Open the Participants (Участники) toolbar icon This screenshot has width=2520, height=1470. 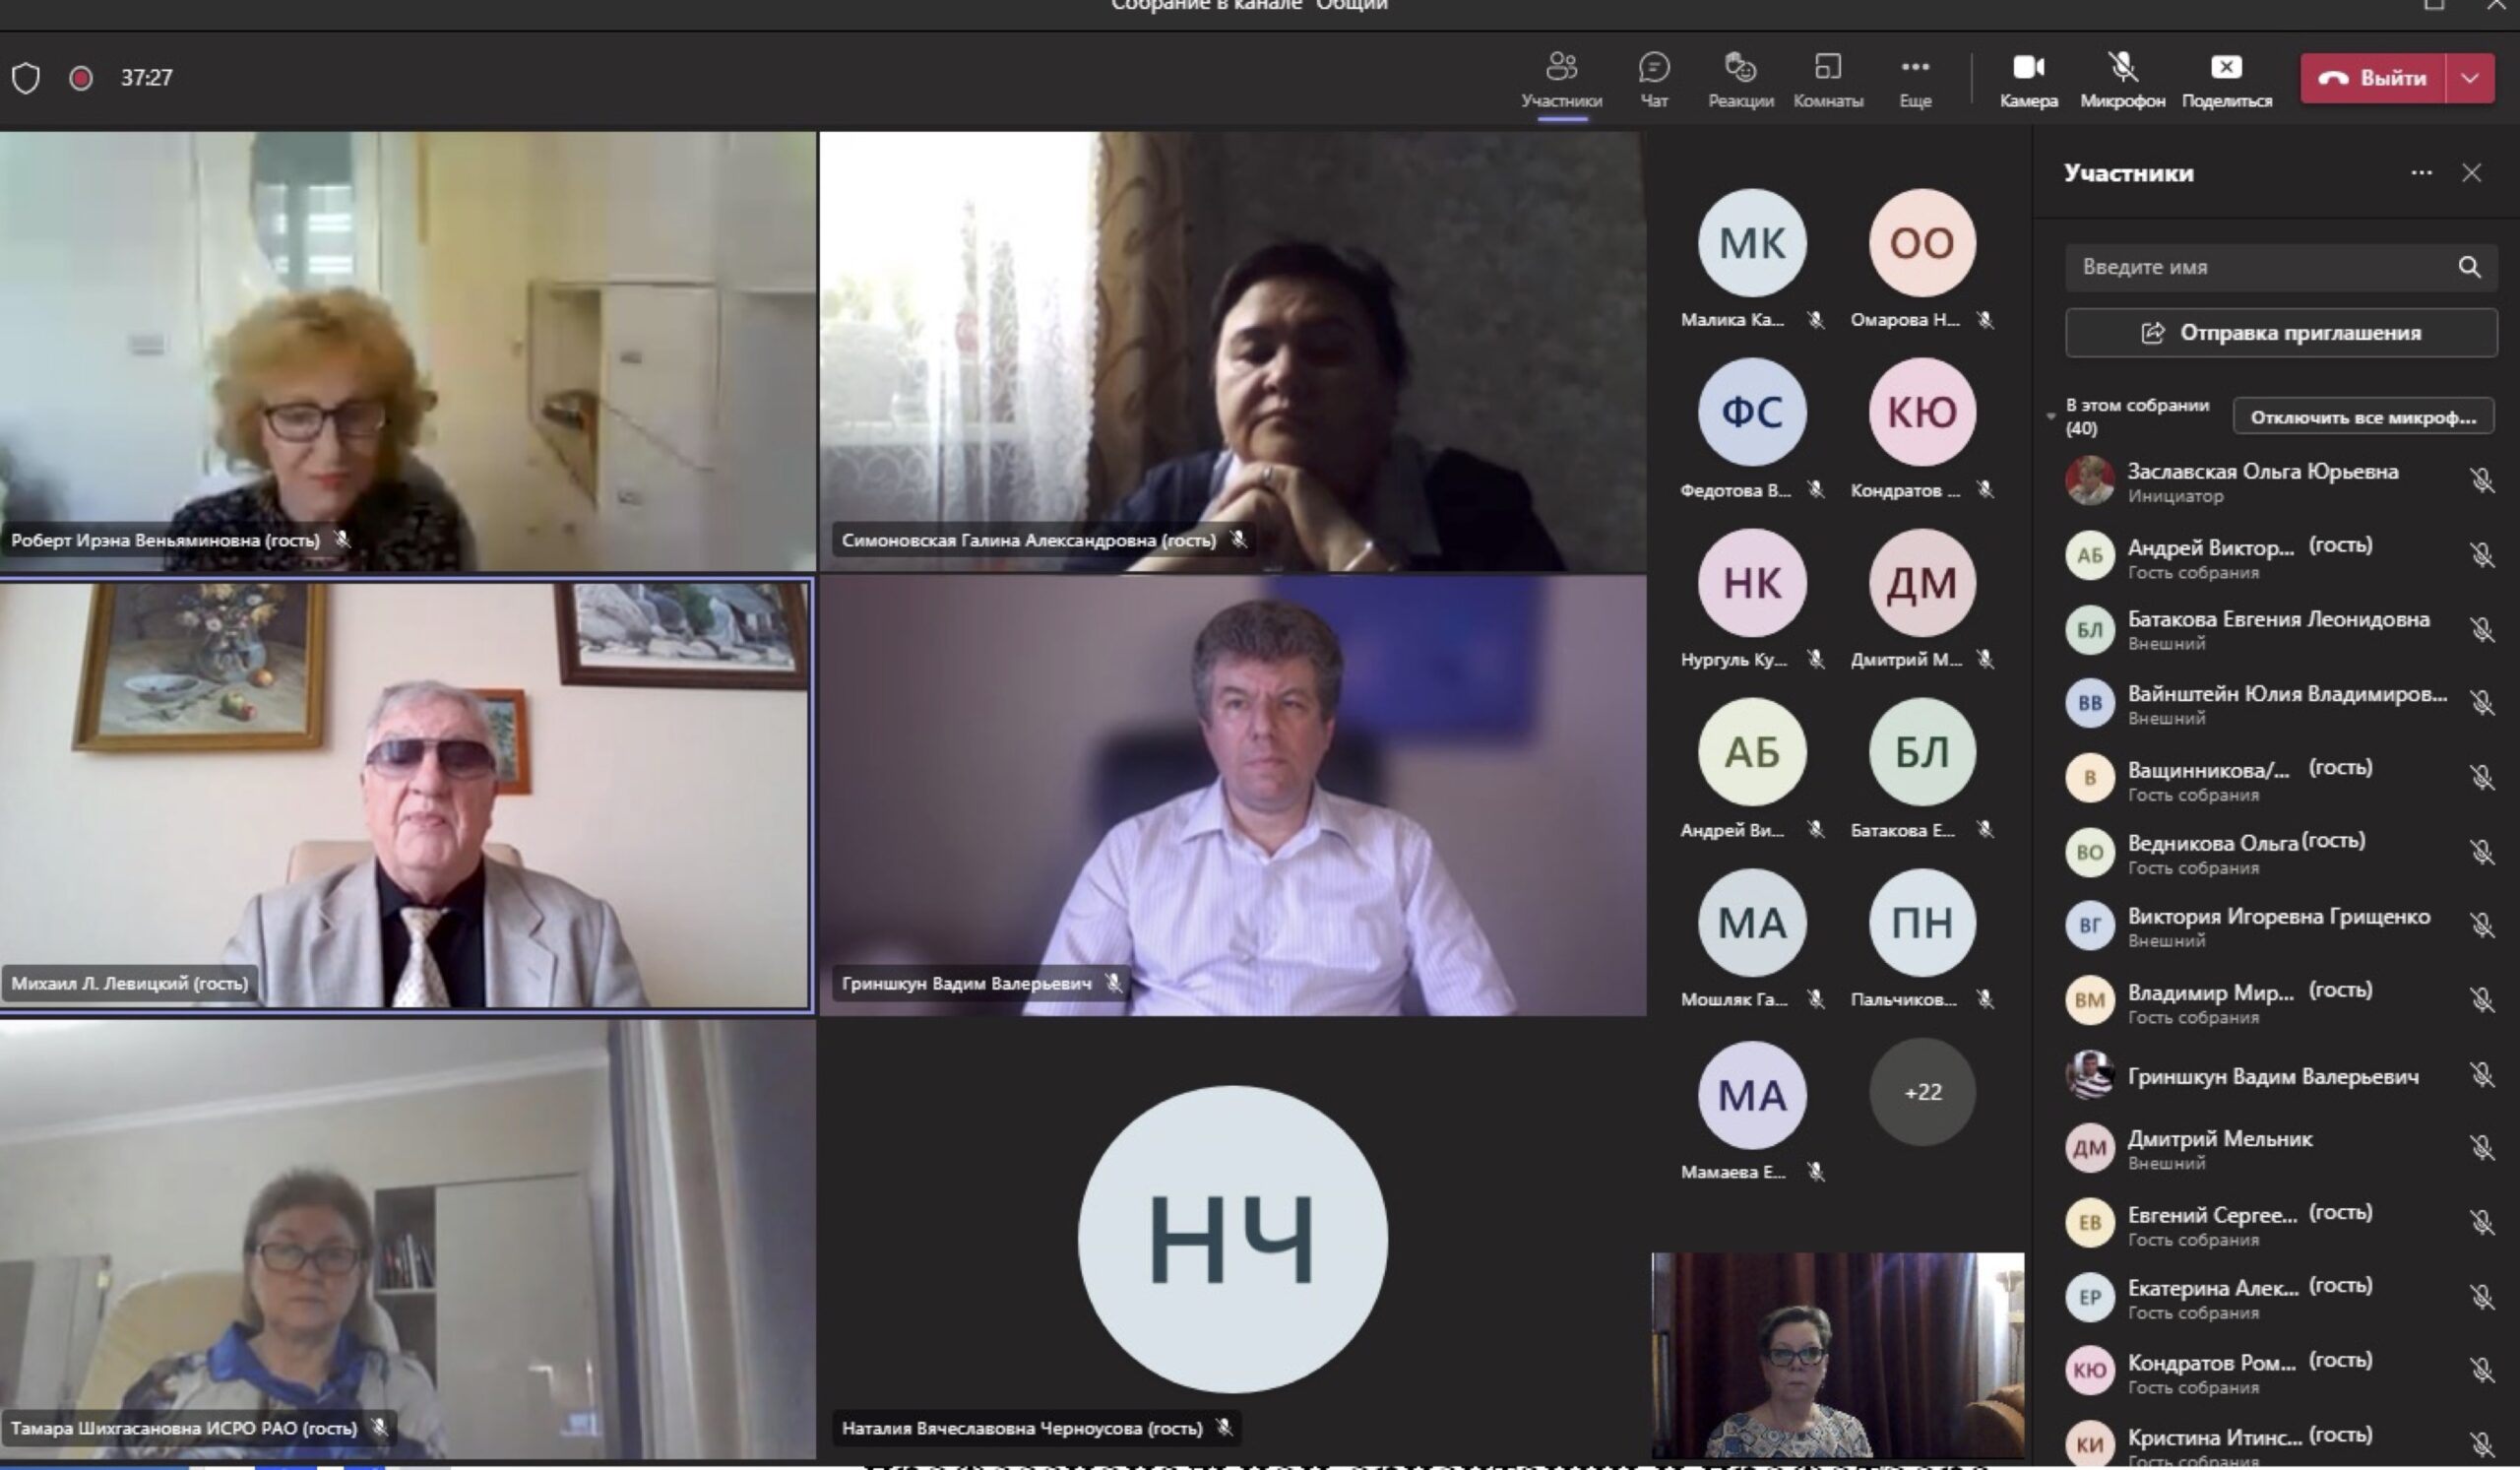[1561, 68]
